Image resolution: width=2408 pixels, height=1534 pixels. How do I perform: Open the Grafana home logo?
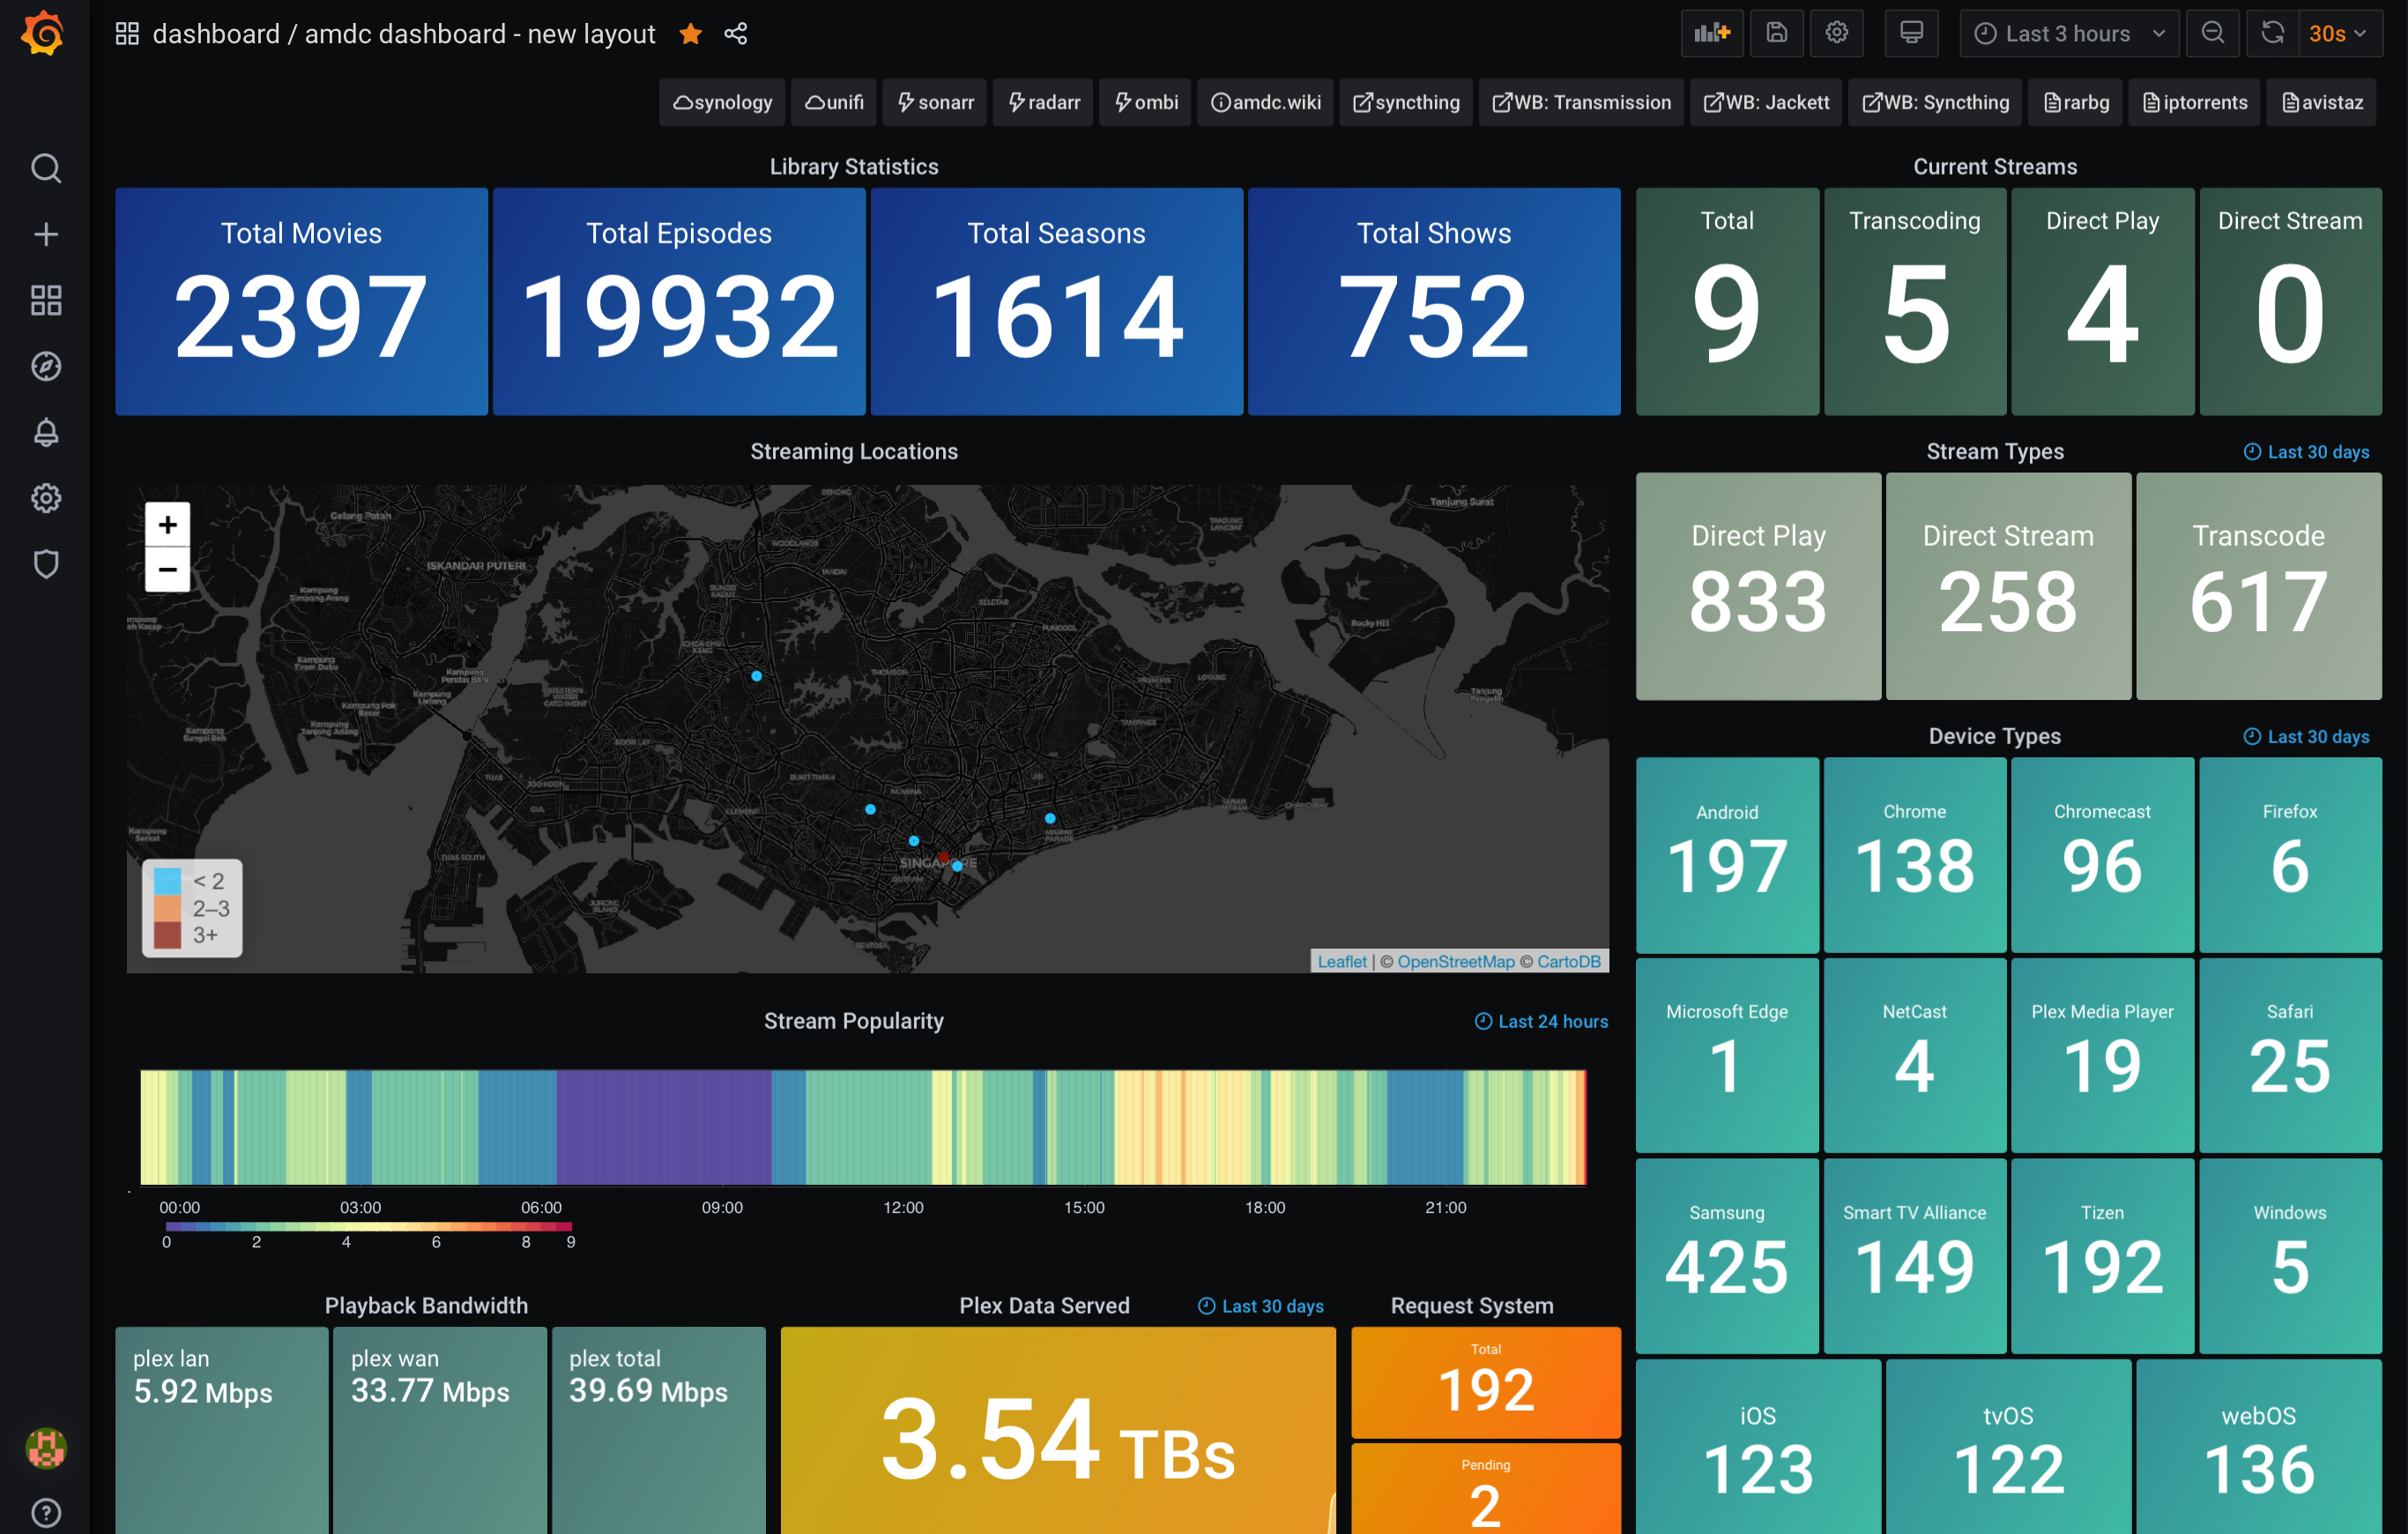click(44, 34)
